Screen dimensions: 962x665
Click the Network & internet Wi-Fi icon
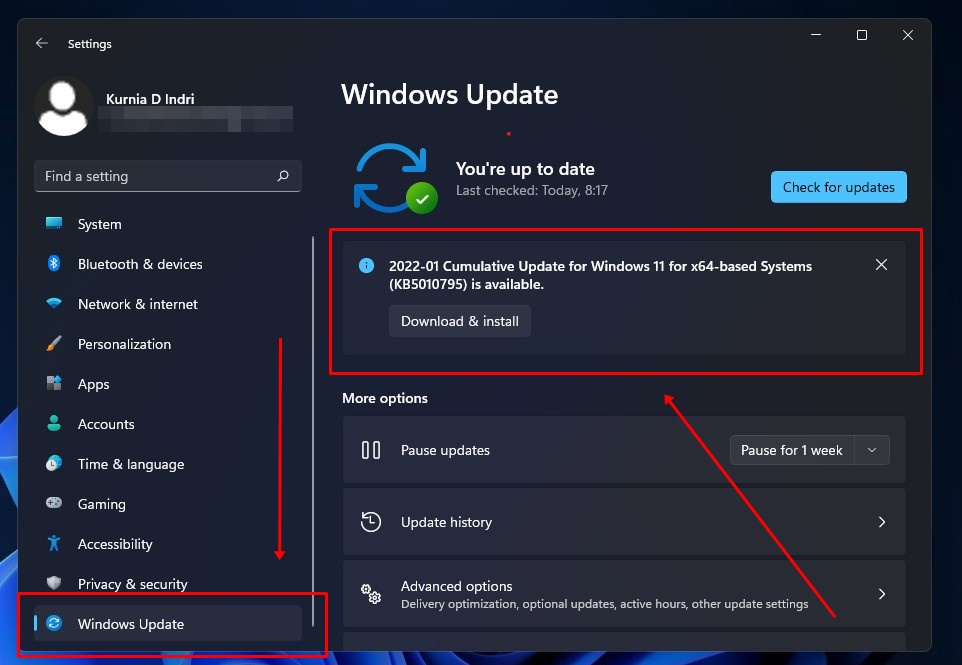tap(54, 304)
